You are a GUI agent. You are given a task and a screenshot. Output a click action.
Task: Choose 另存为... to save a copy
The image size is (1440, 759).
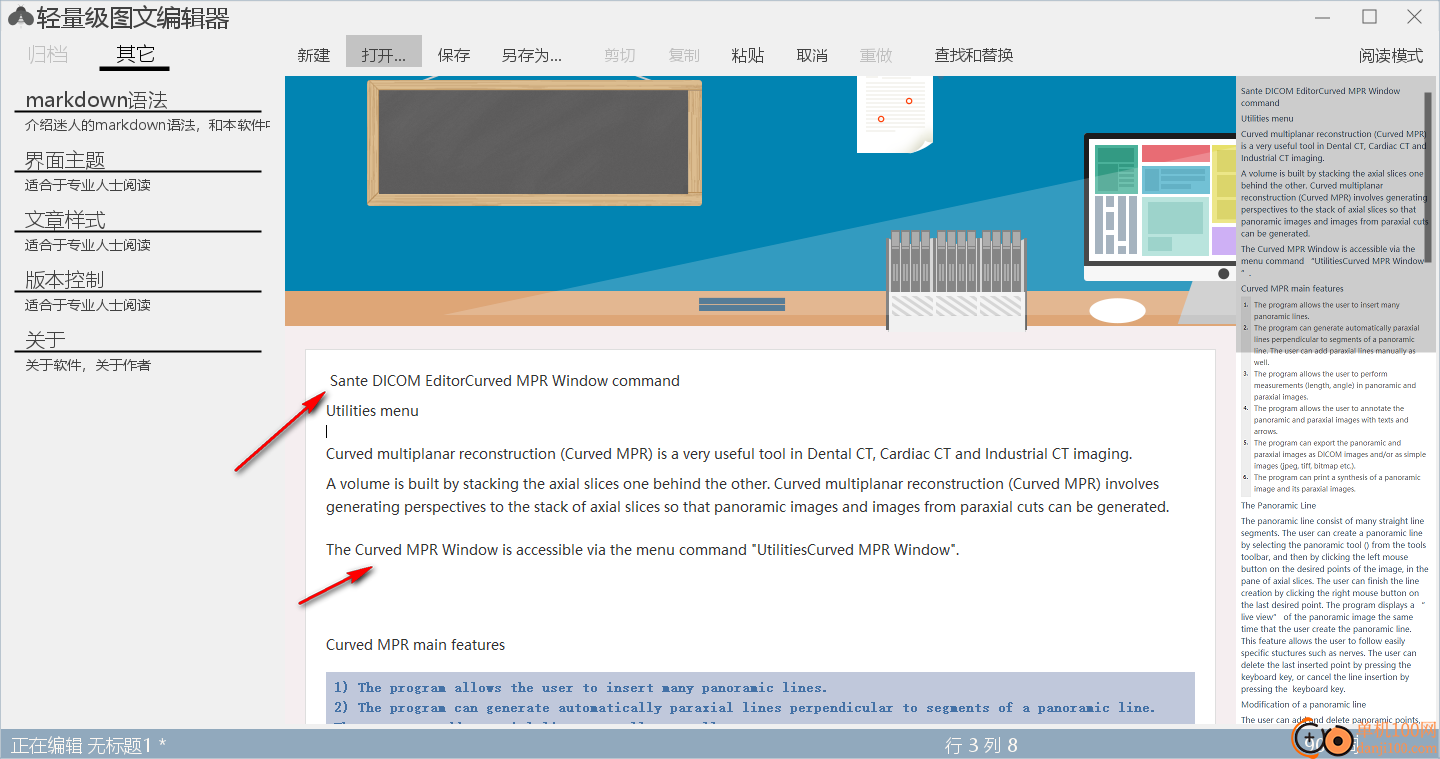(532, 55)
